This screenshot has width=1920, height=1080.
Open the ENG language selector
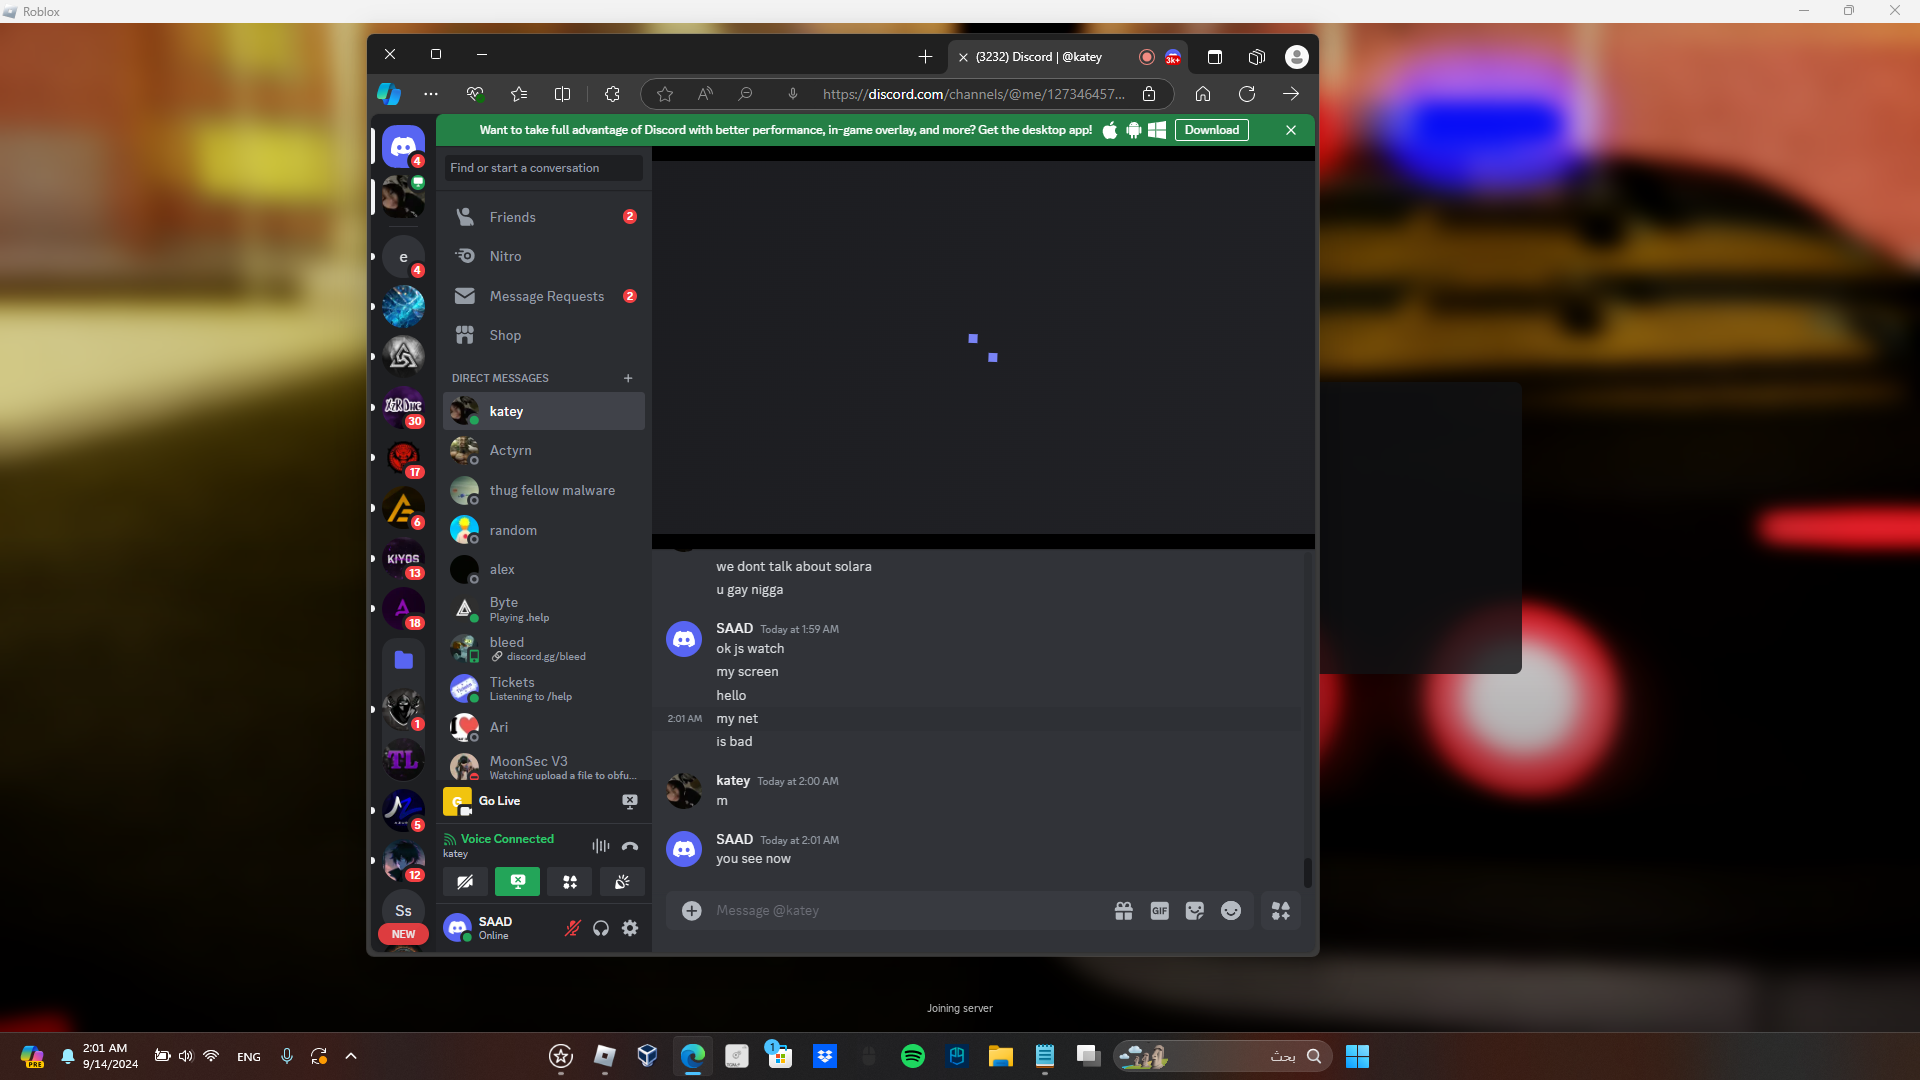pos(249,1057)
